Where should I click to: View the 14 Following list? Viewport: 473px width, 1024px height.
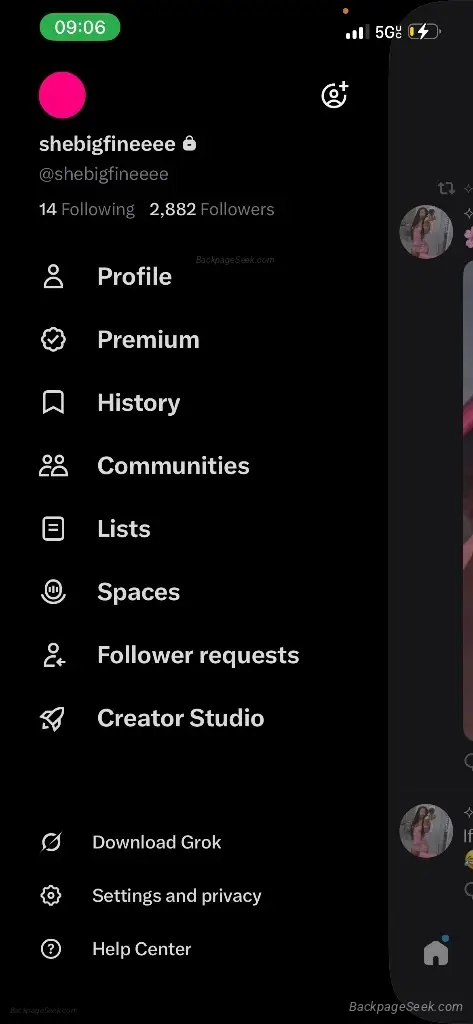pos(87,210)
